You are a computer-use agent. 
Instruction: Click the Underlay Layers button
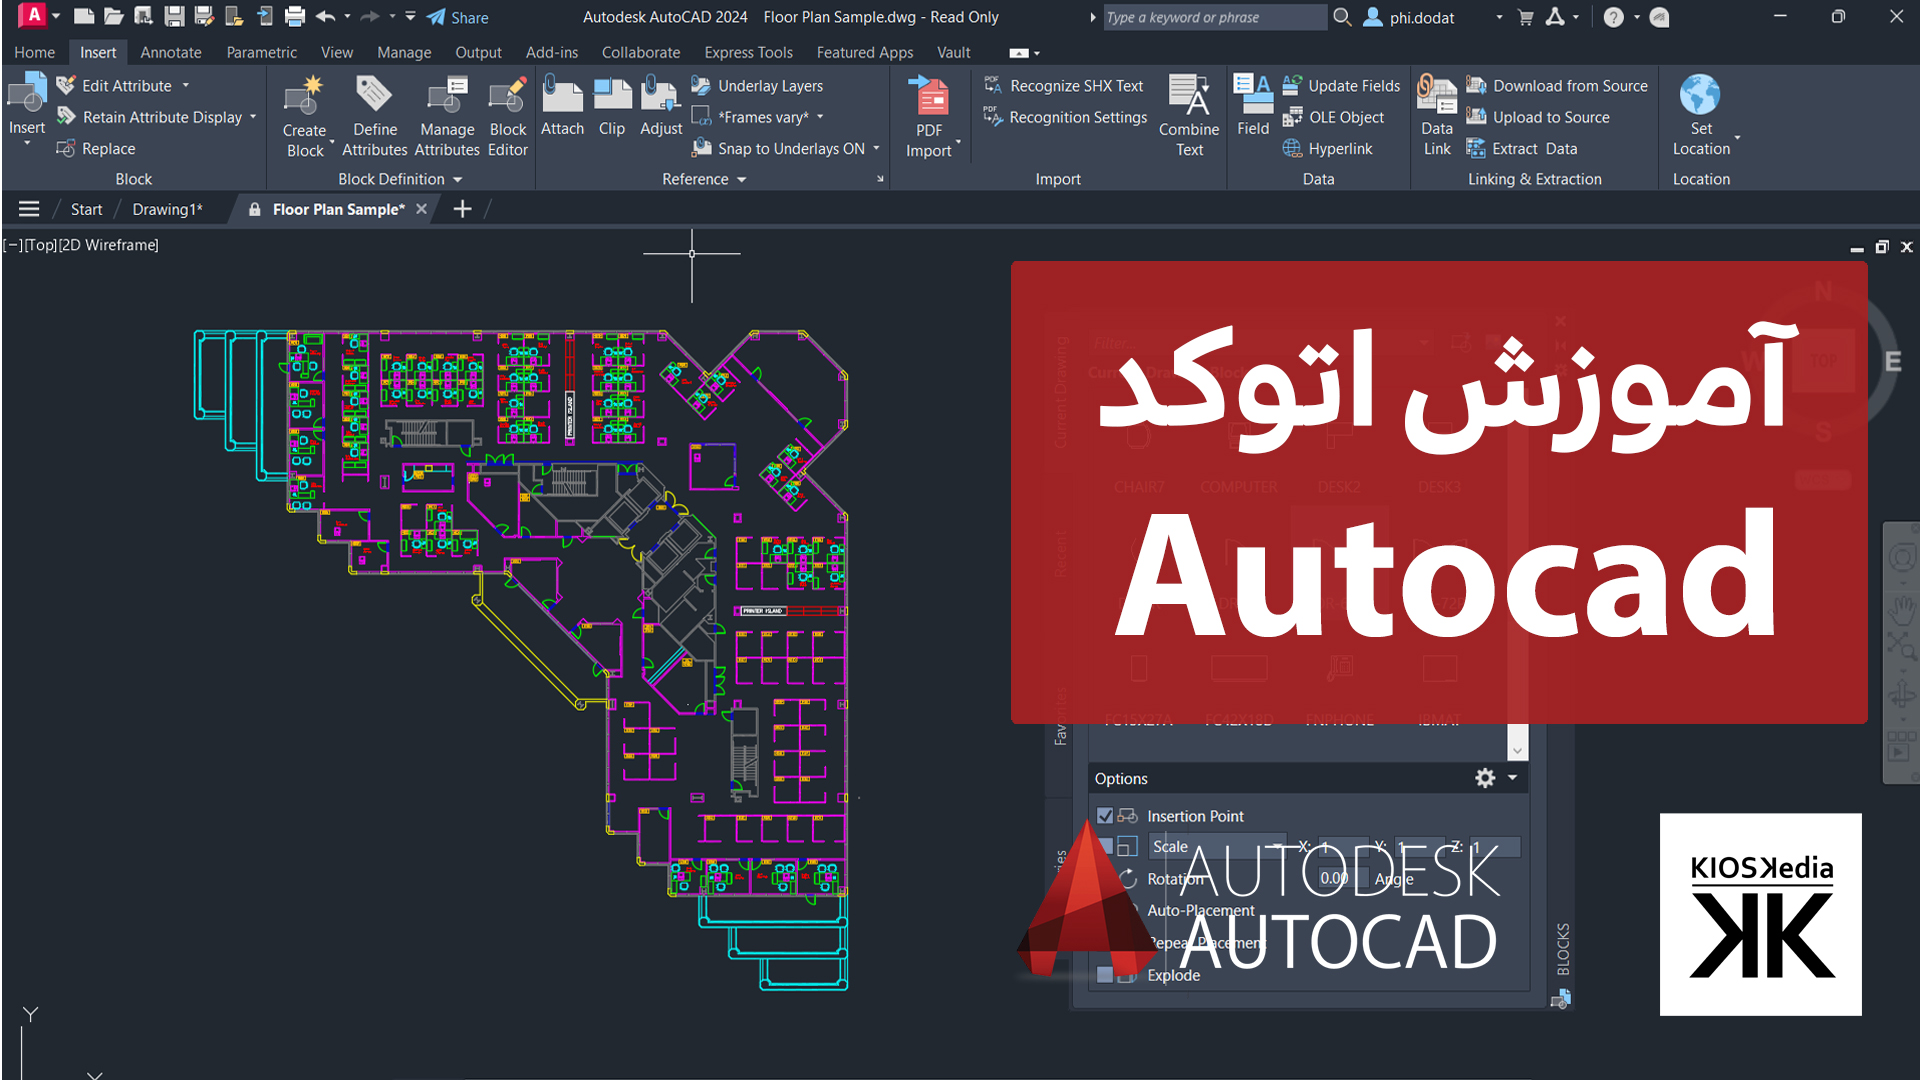tap(757, 86)
